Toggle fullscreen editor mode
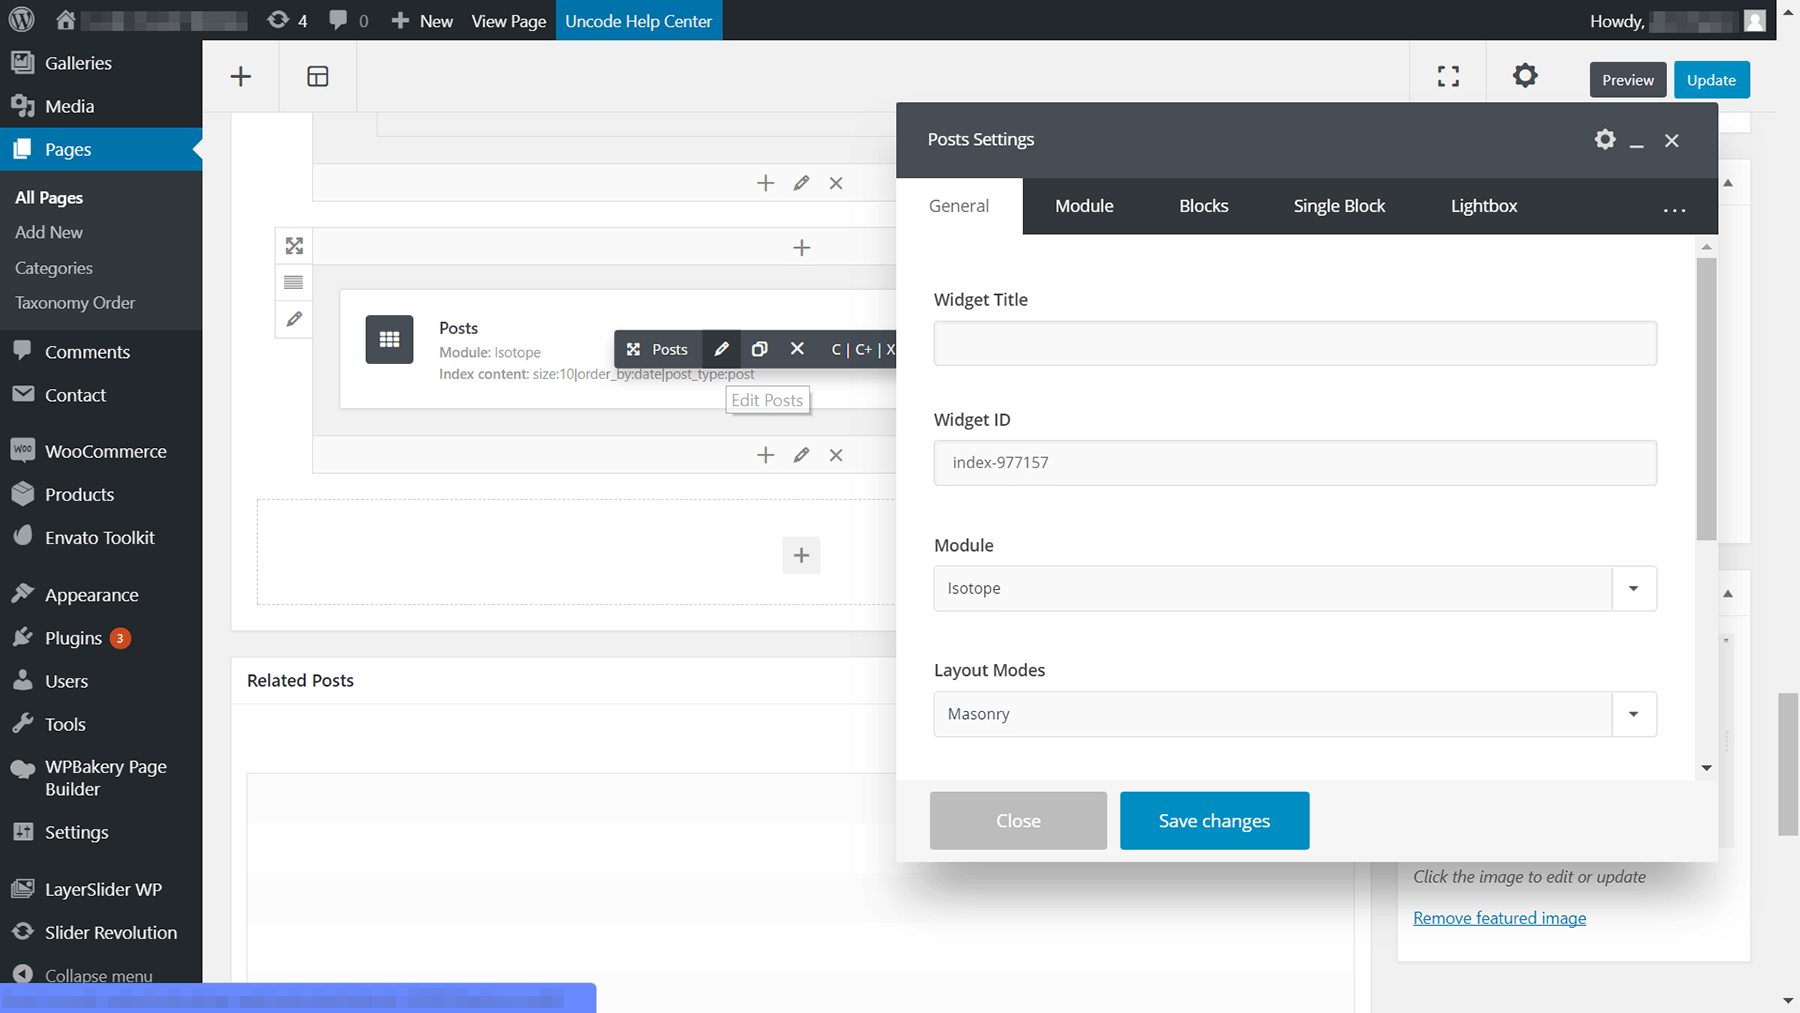This screenshot has width=1800, height=1013. tap(1448, 76)
